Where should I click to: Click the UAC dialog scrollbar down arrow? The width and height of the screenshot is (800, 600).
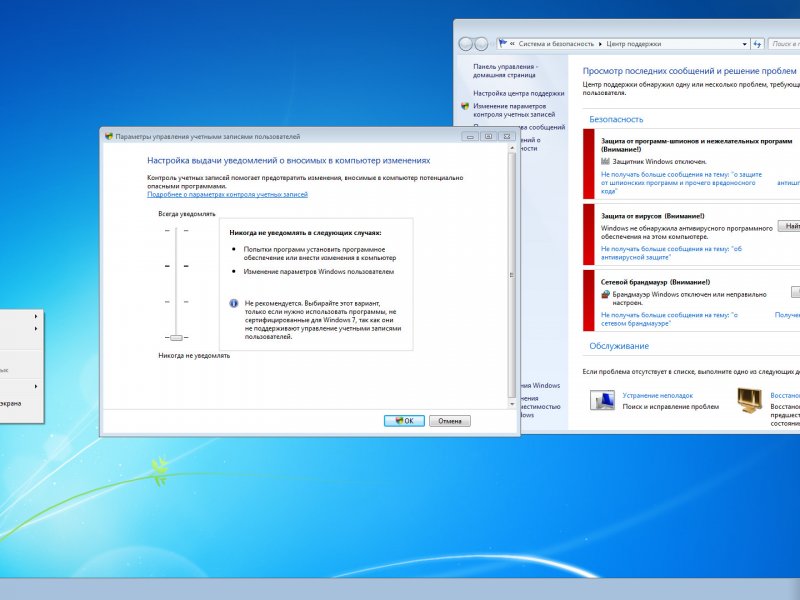(x=512, y=404)
